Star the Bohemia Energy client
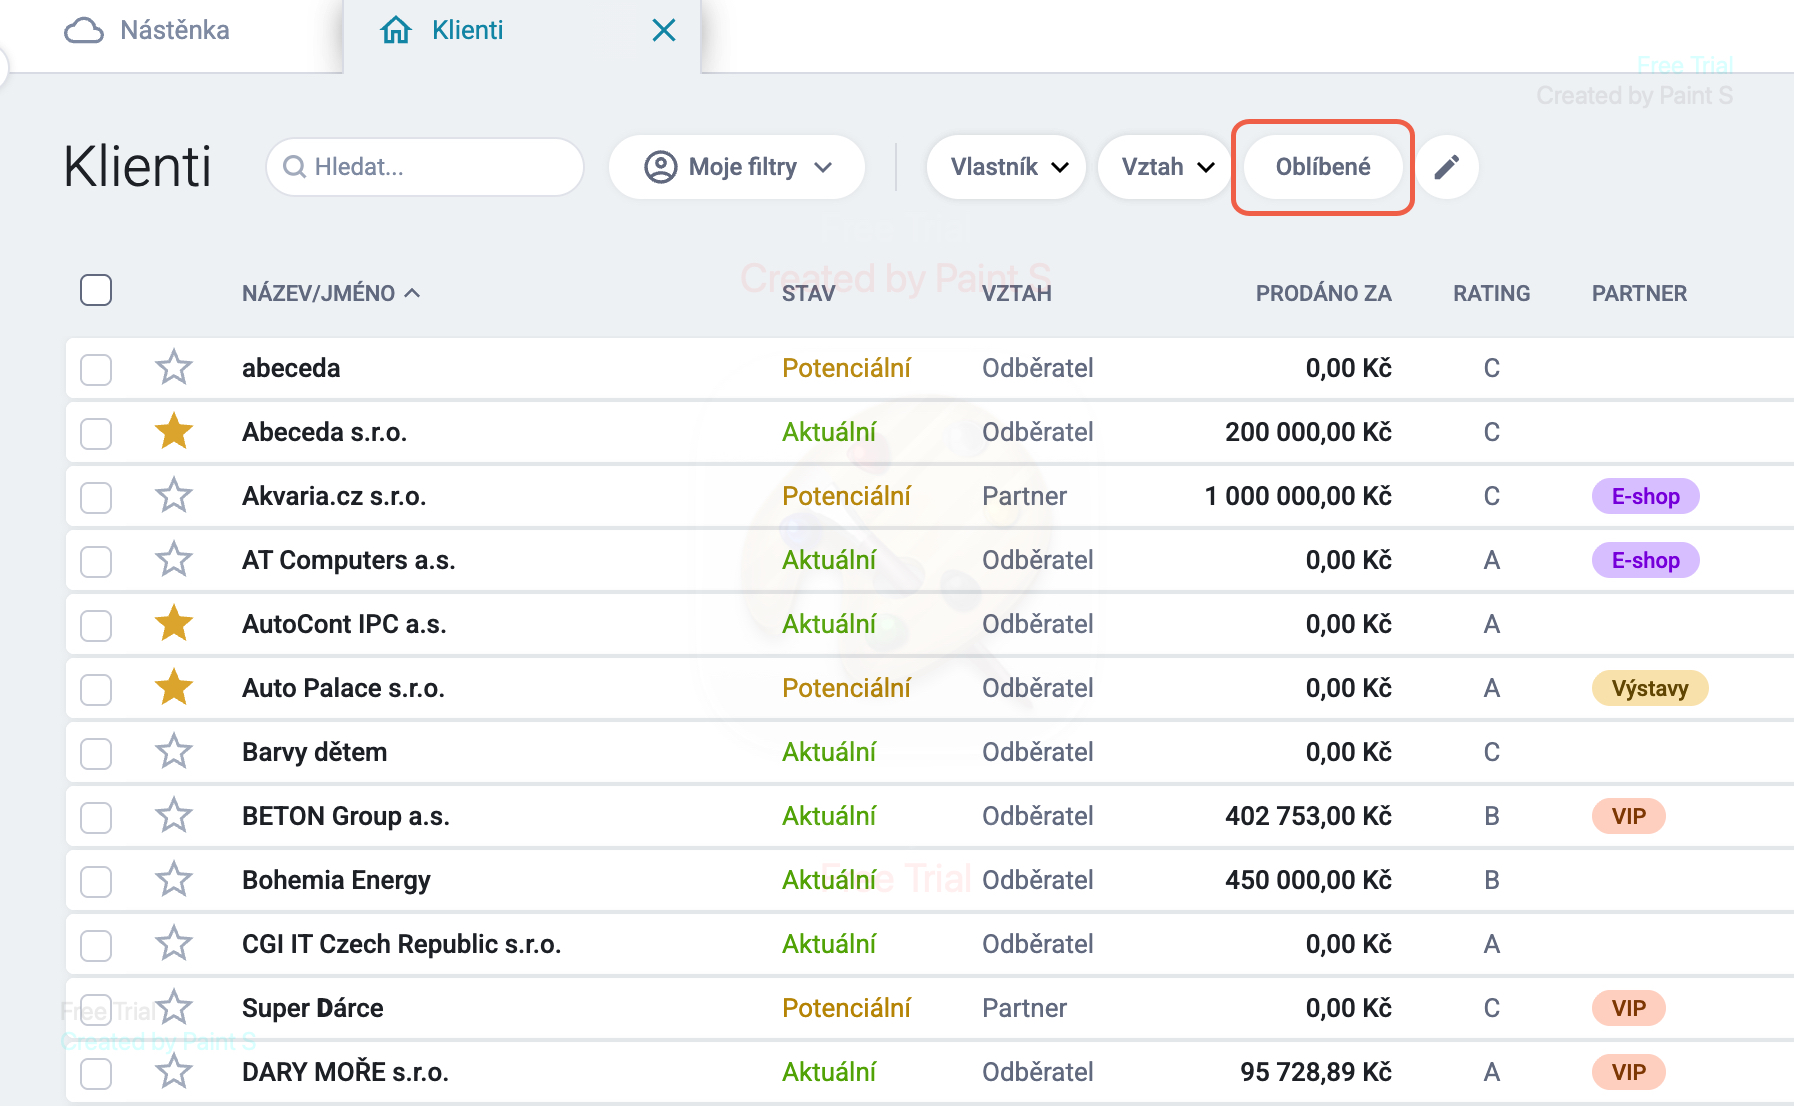This screenshot has height=1106, width=1794. click(x=174, y=879)
